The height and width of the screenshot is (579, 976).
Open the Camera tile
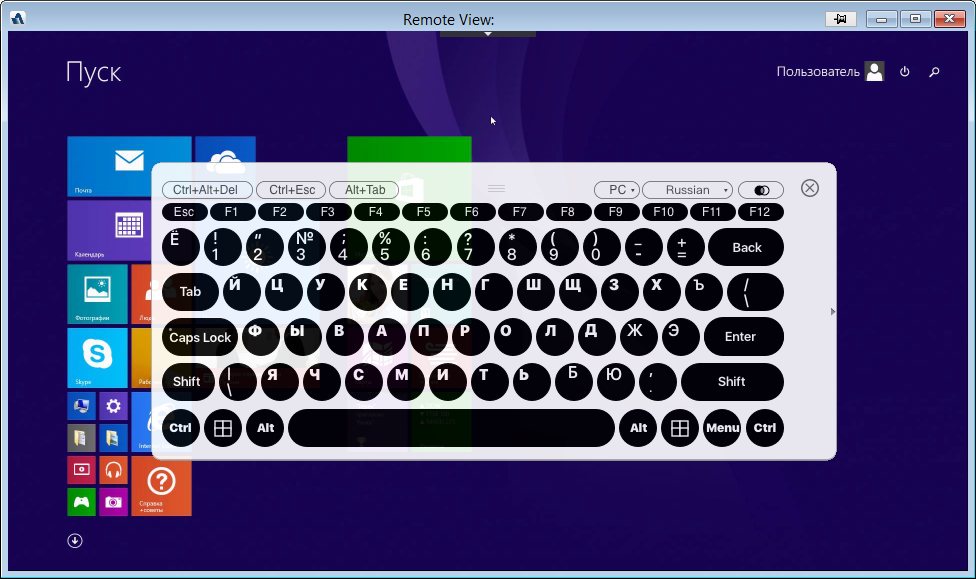(x=113, y=502)
